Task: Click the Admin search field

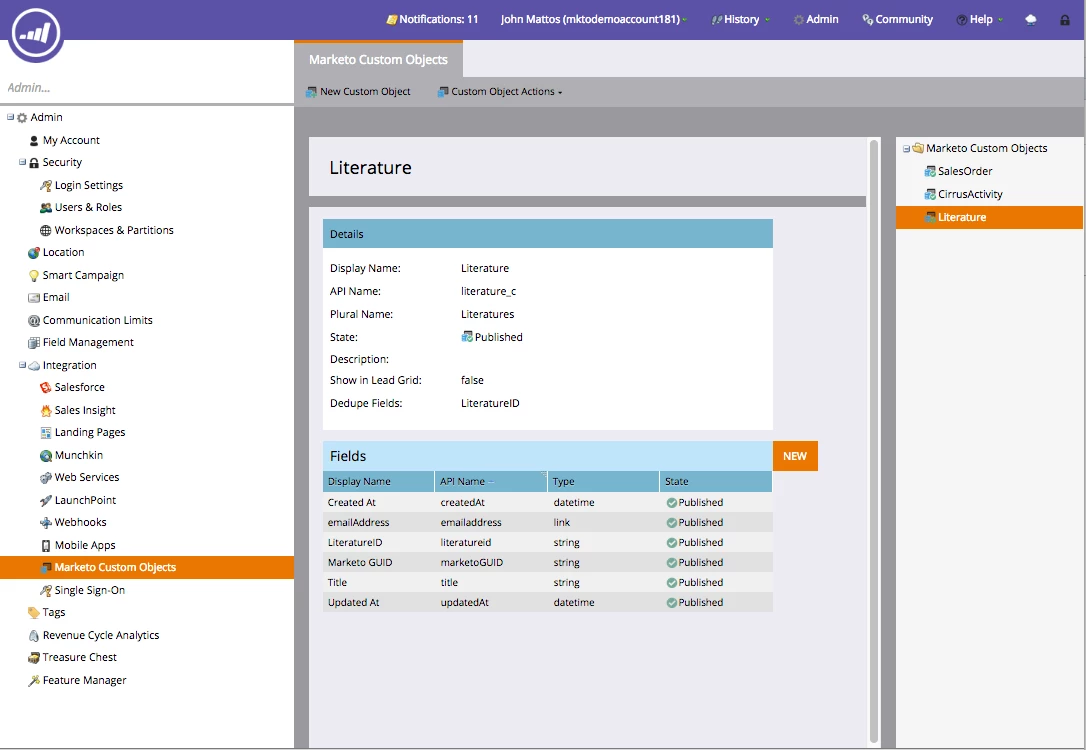Action: (147, 88)
